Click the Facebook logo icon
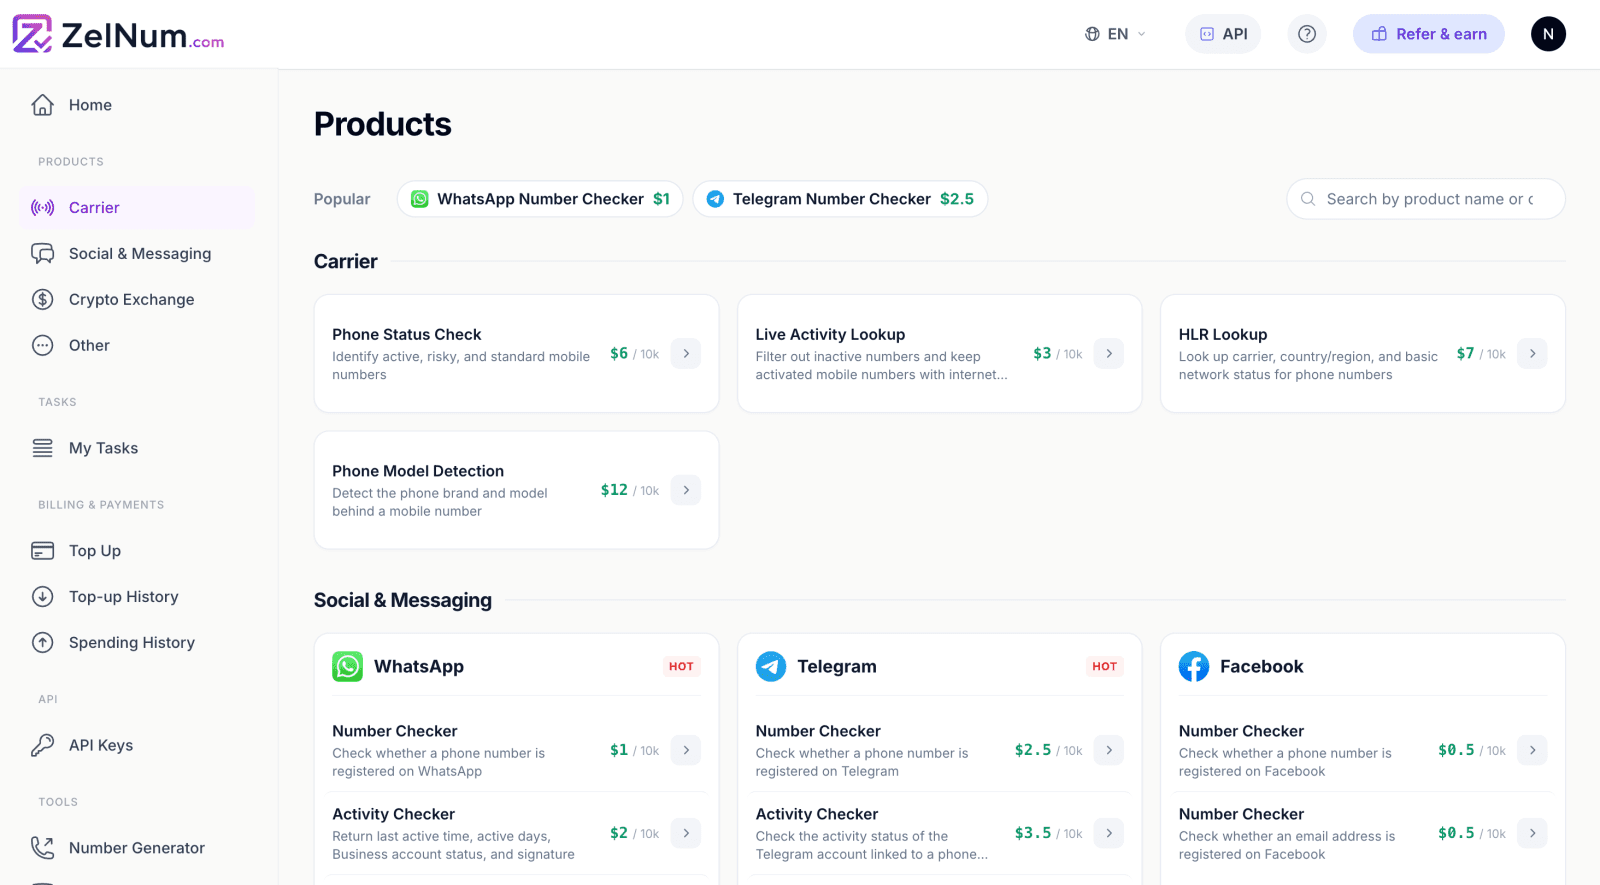Viewport: 1600px width, 885px height. point(1194,666)
